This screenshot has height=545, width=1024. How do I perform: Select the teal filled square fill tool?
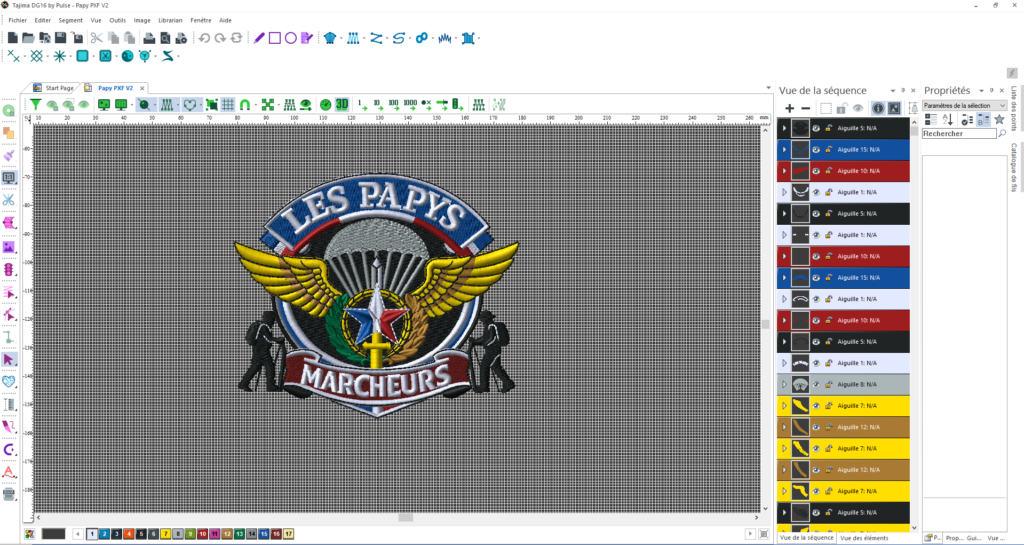click(x=82, y=56)
